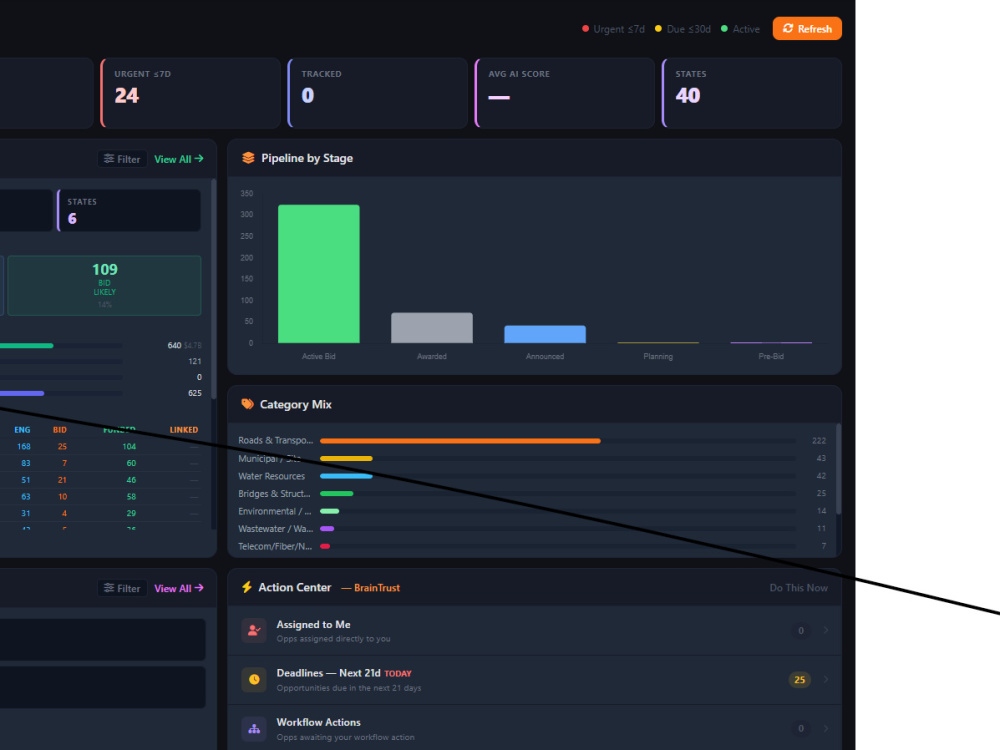Click the Awarded gray bar
1000x750 pixels.
(x=432, y=328)
